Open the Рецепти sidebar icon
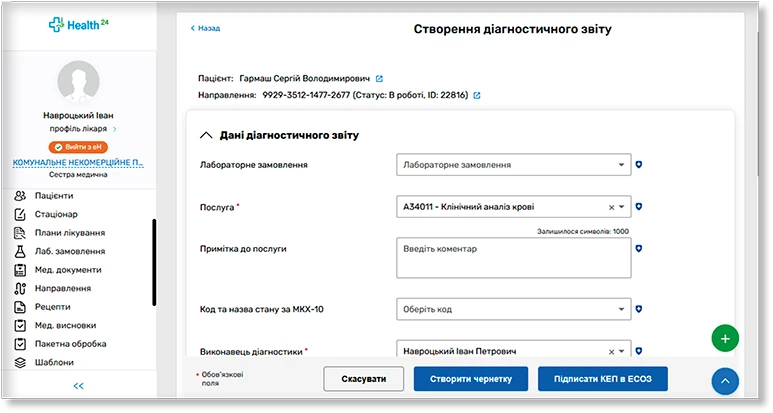Screen dimensions: 773x413 (20, 307)
